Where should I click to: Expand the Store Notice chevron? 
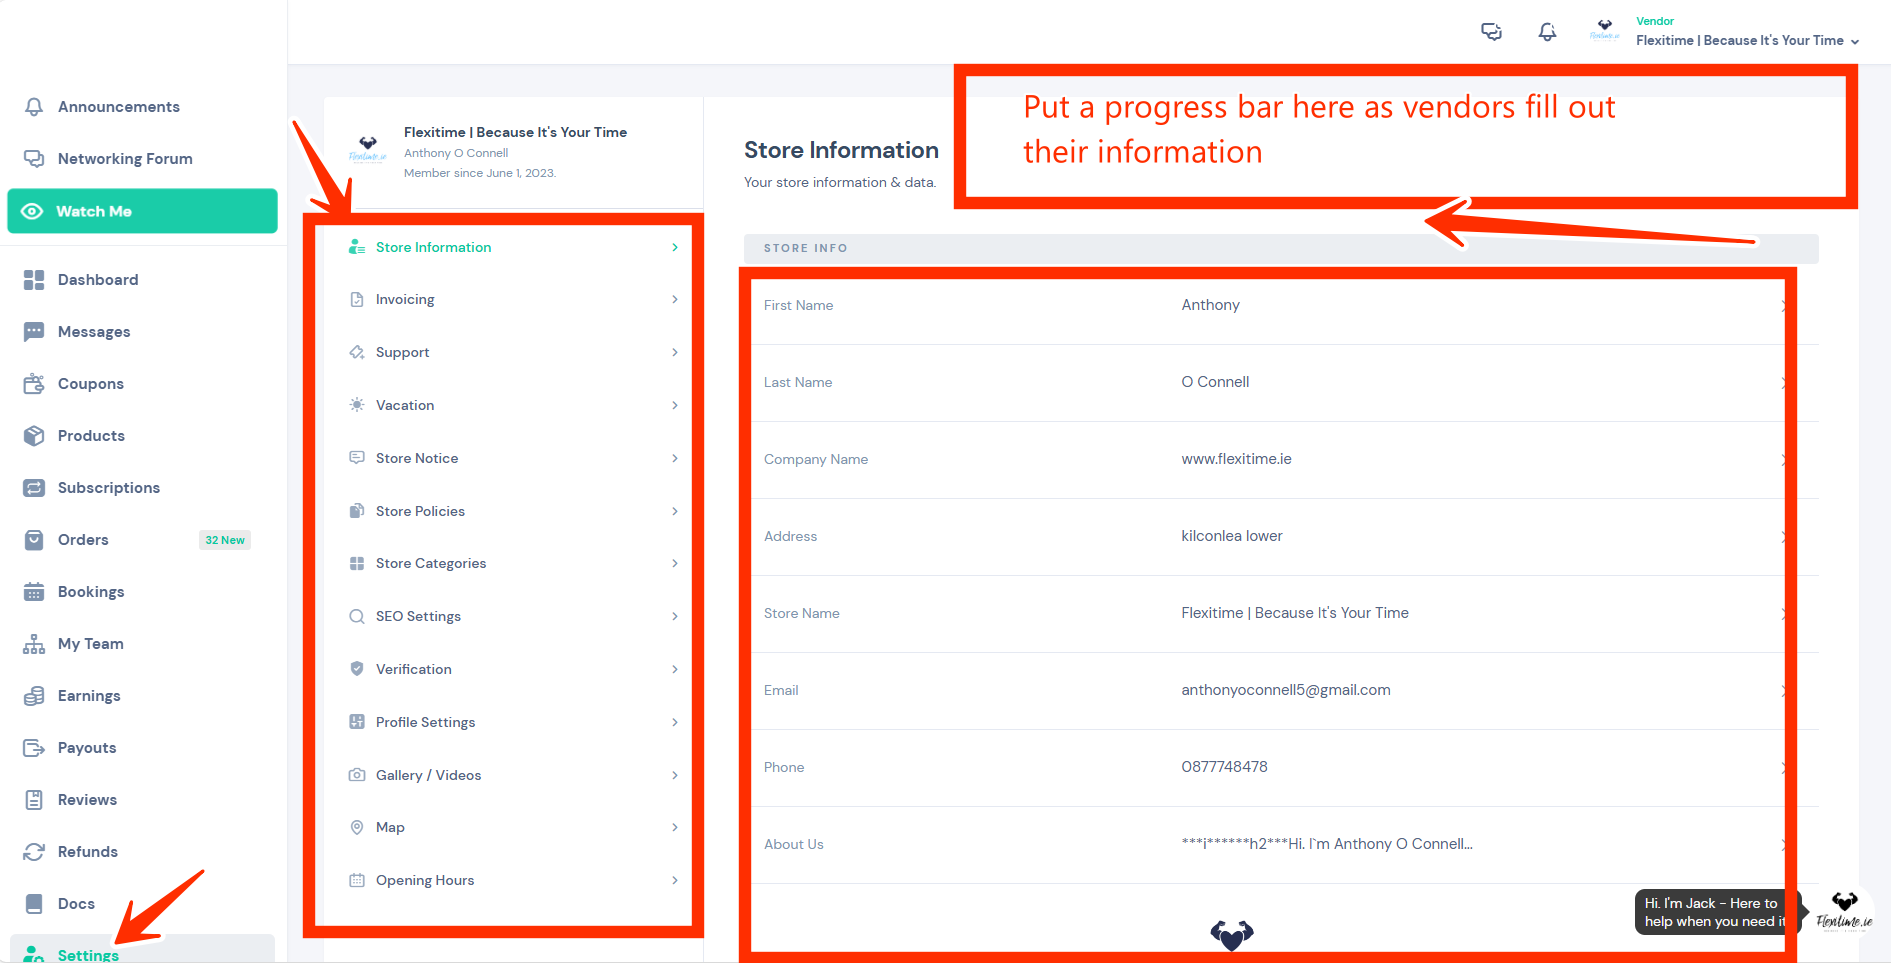tap(675, 458)
